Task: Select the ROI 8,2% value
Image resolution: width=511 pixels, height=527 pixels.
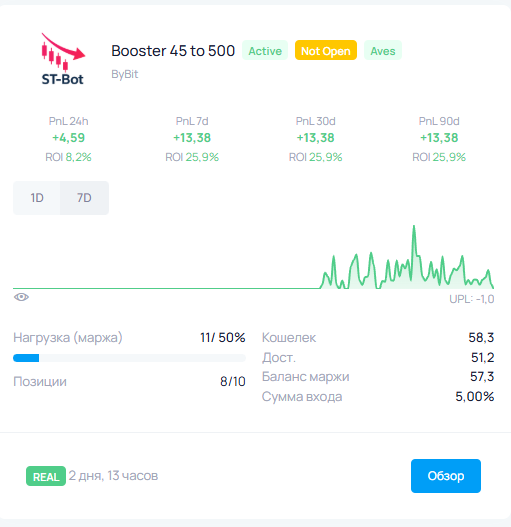Action: [69, 157]
